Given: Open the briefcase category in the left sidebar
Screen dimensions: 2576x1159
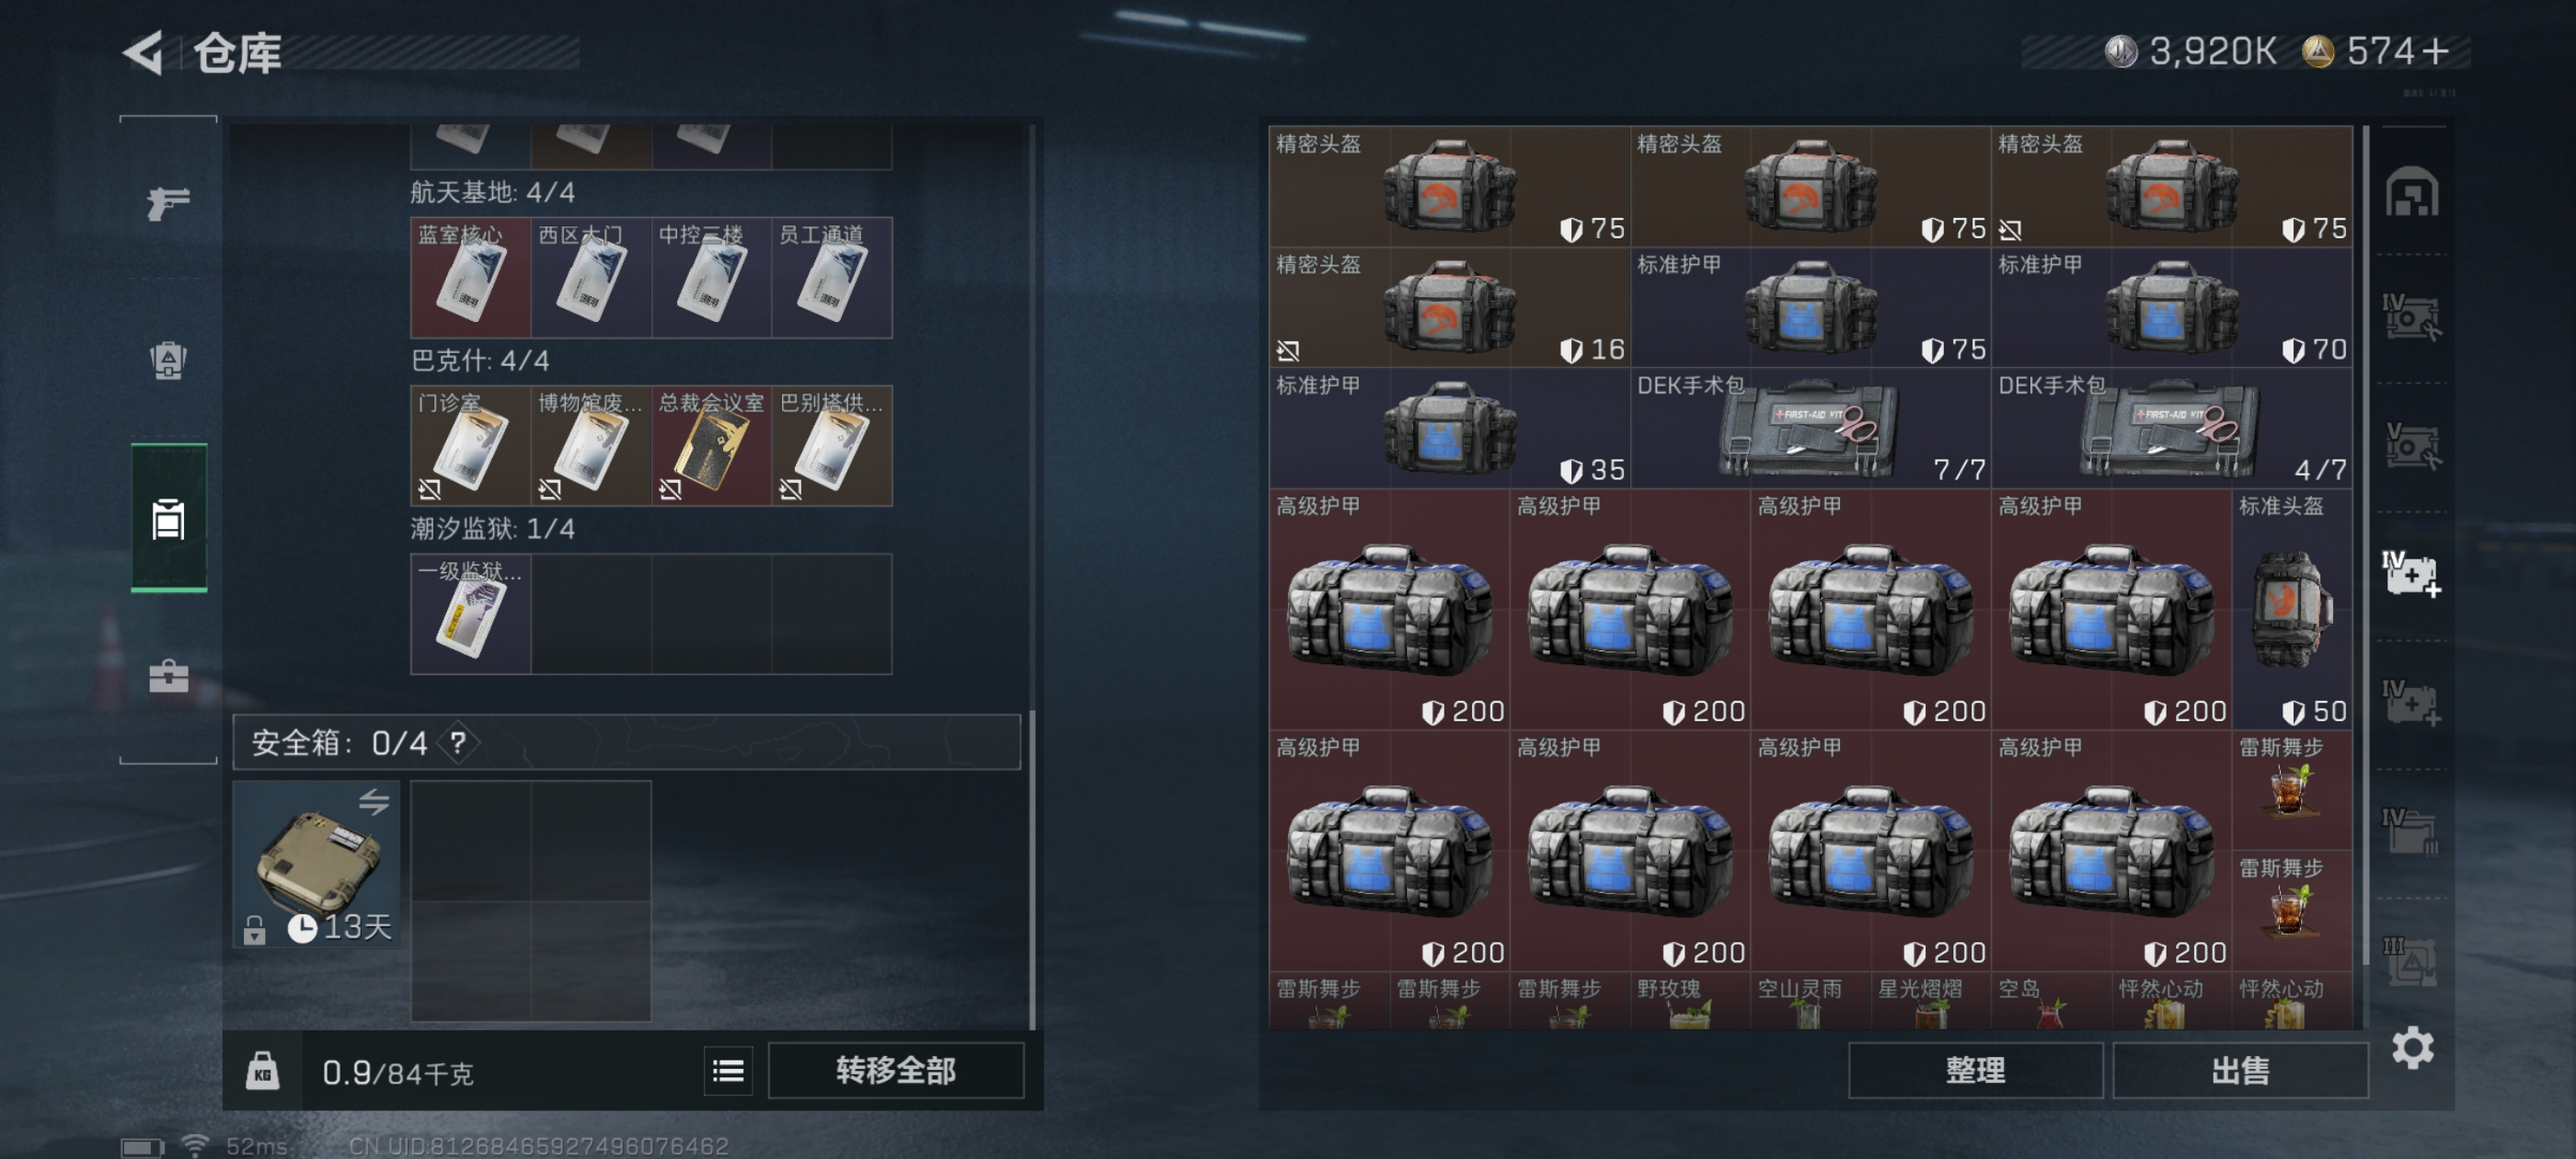Looking at the screenshot, I should click(168, 676).
